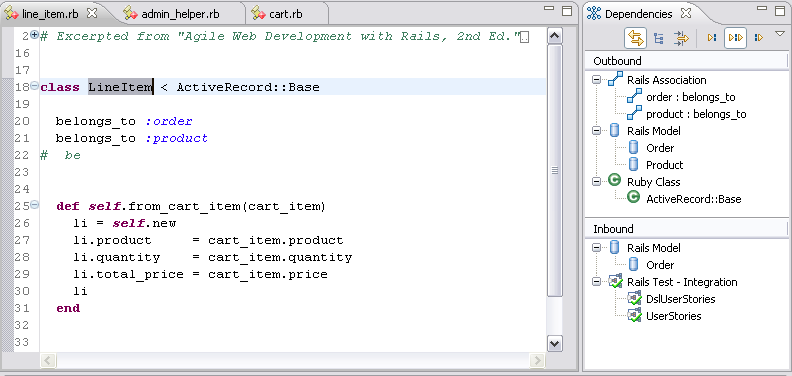
Task: Open the DslUserStories test entry
Action: pos(680,299)
